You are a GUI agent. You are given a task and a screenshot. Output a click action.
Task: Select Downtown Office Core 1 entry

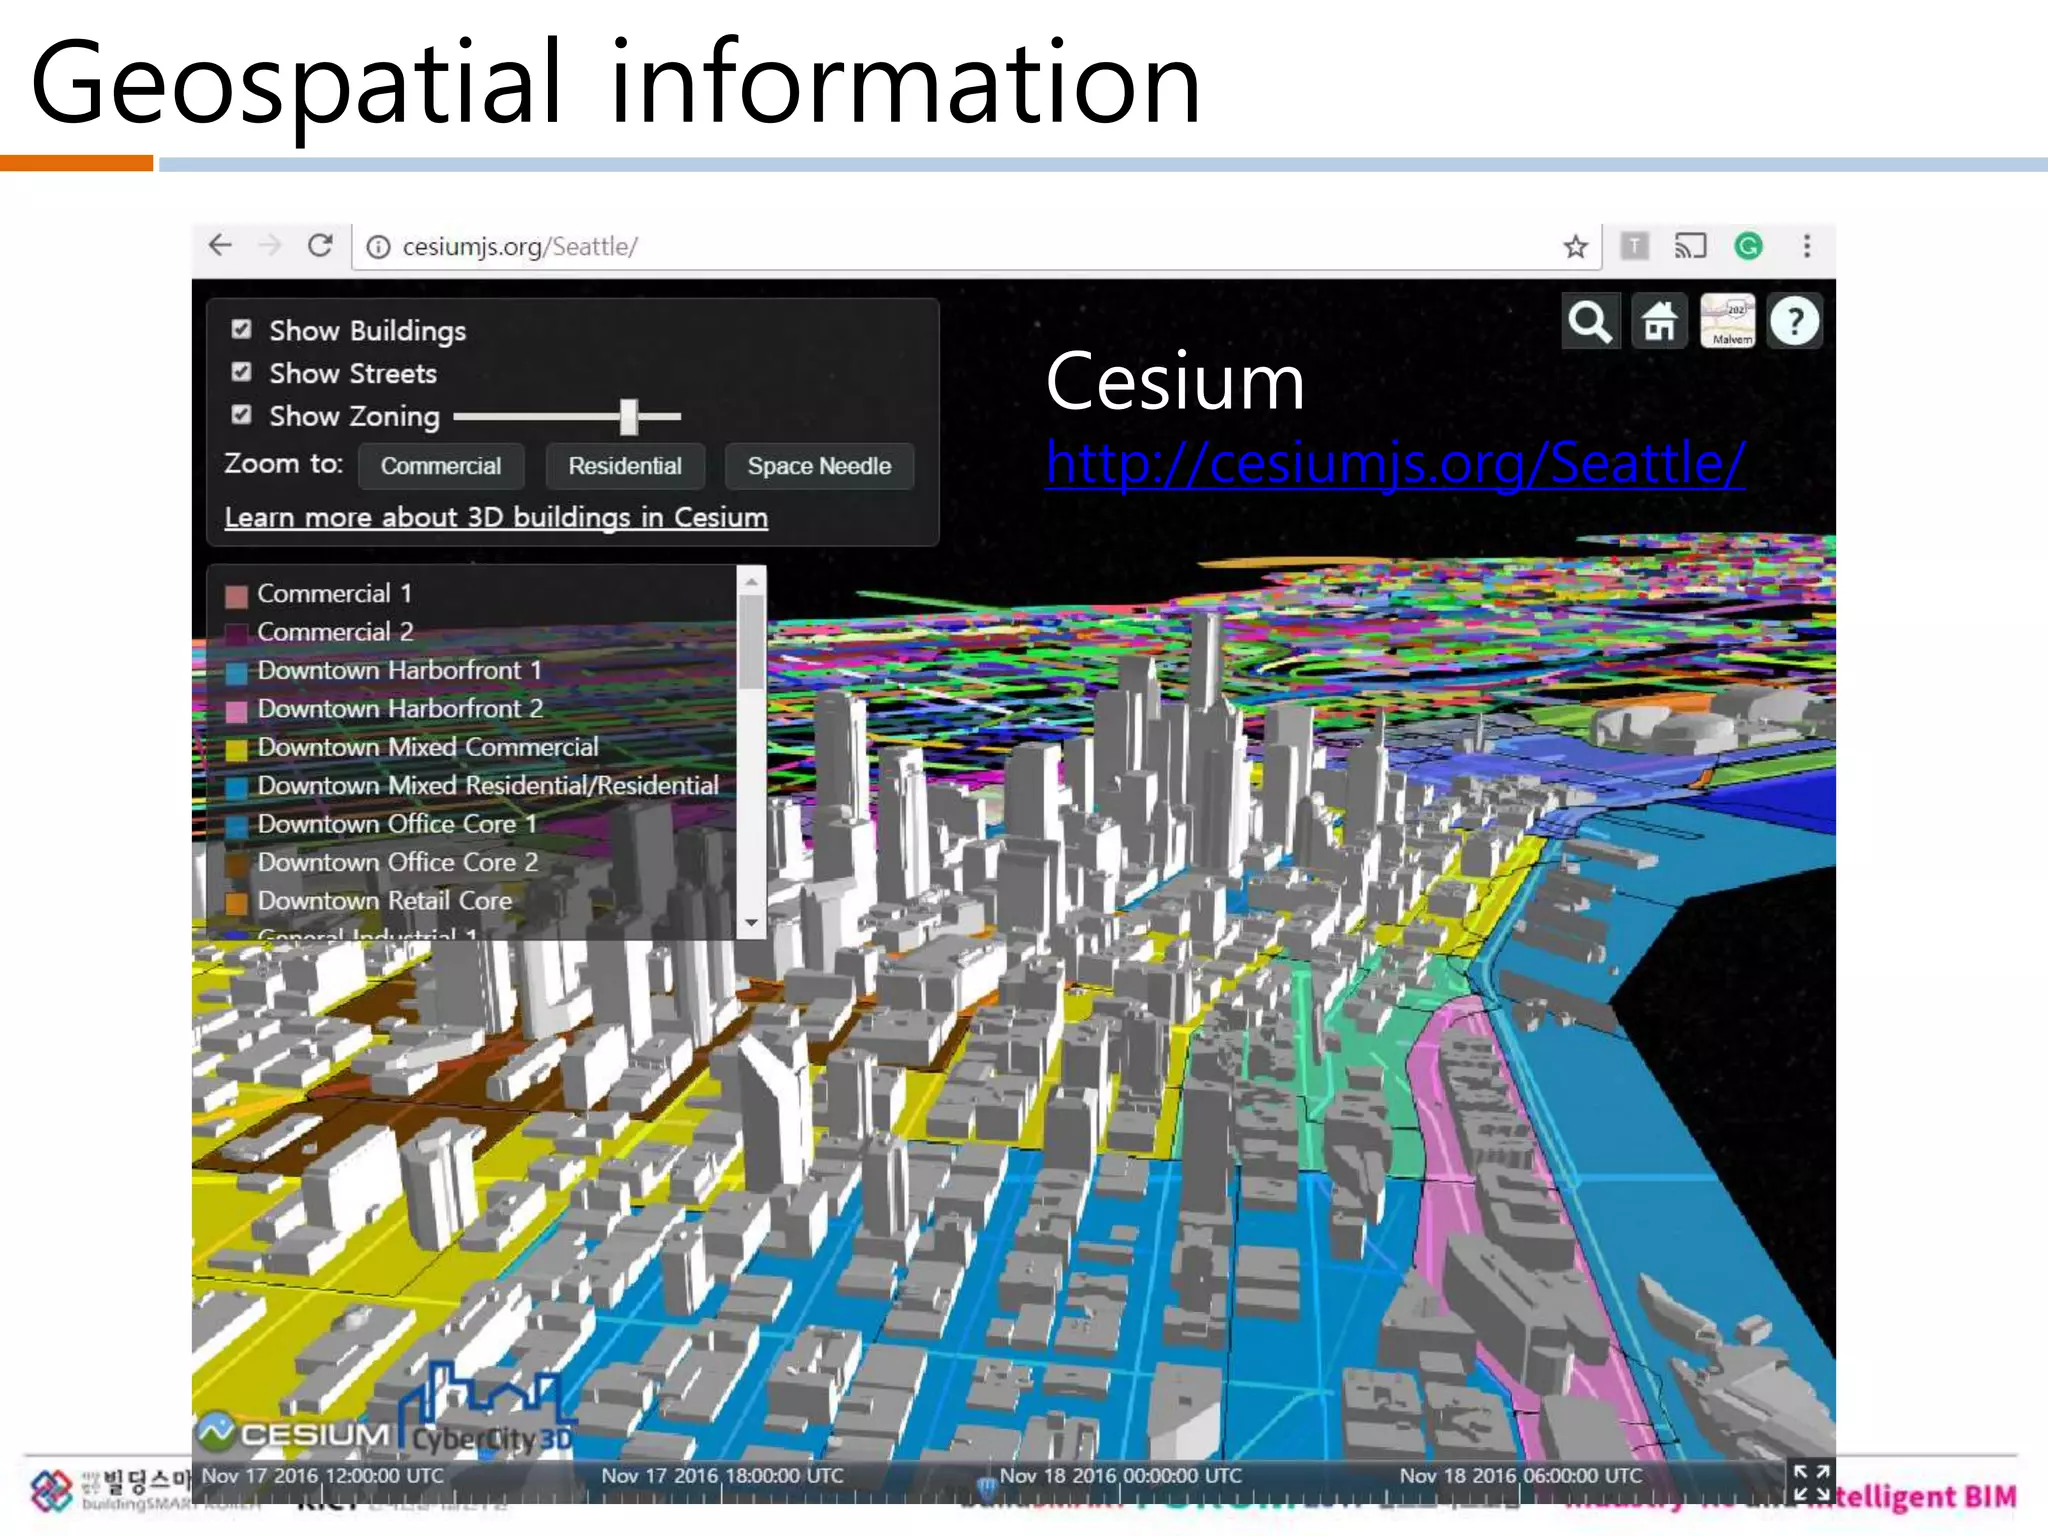tap(397, 824)
